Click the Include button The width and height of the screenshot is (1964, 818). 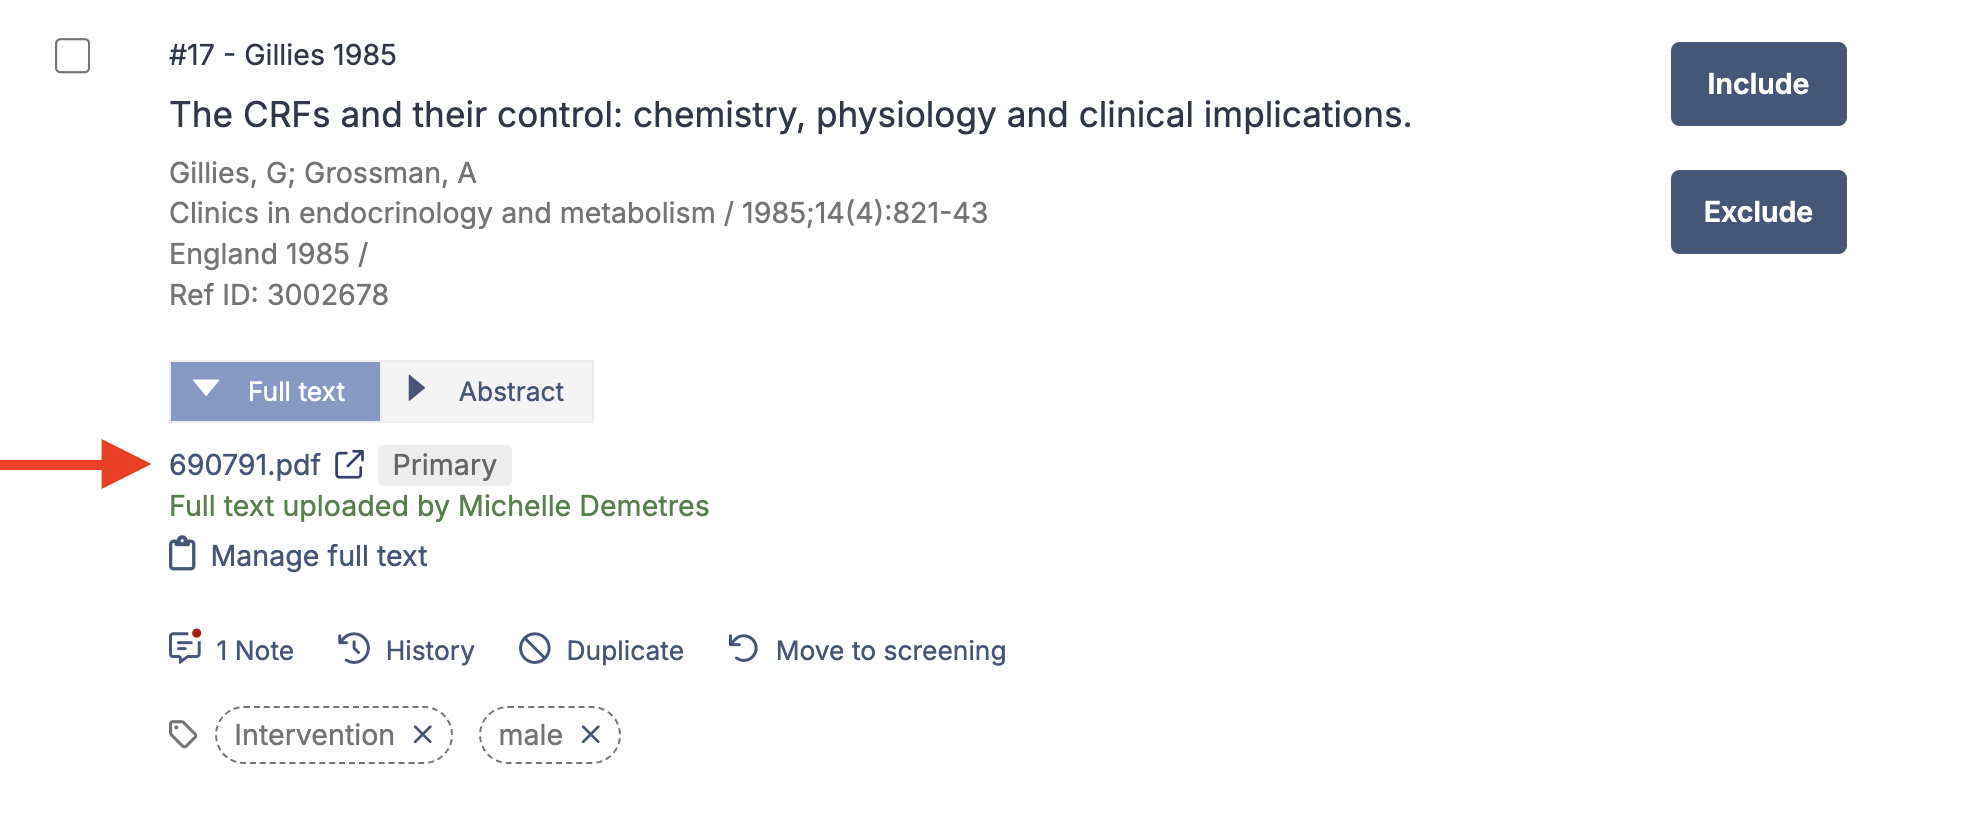click(x=1758, y=84)
